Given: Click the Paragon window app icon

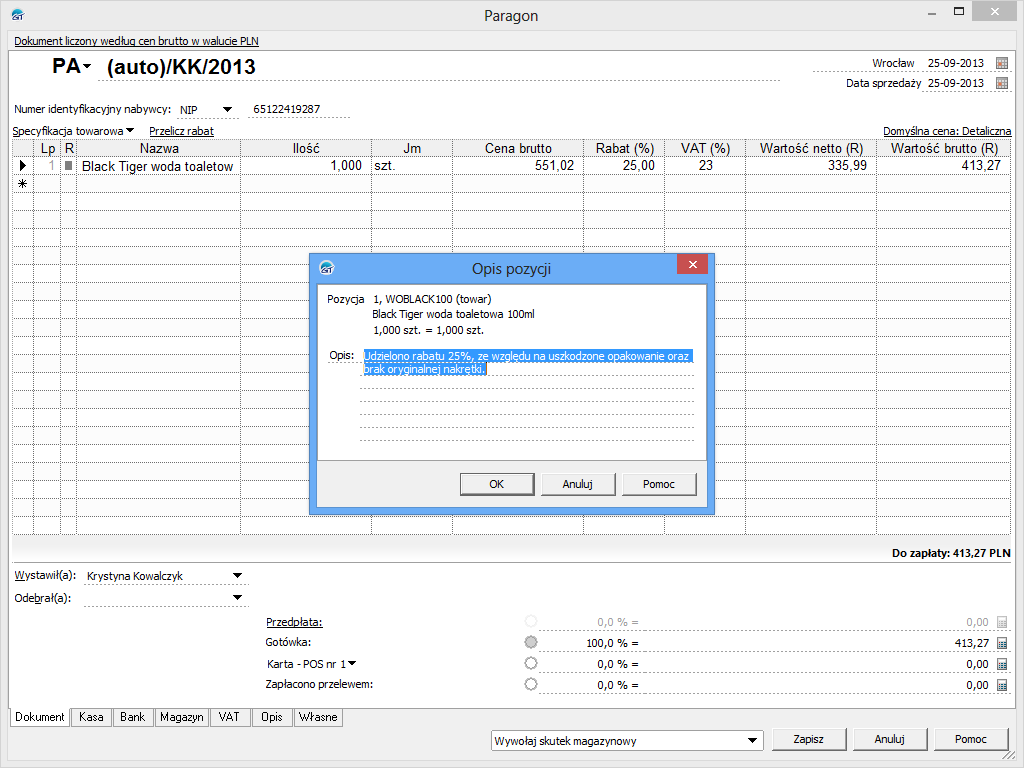Looking at the screenshot, I should pos(17,15).
